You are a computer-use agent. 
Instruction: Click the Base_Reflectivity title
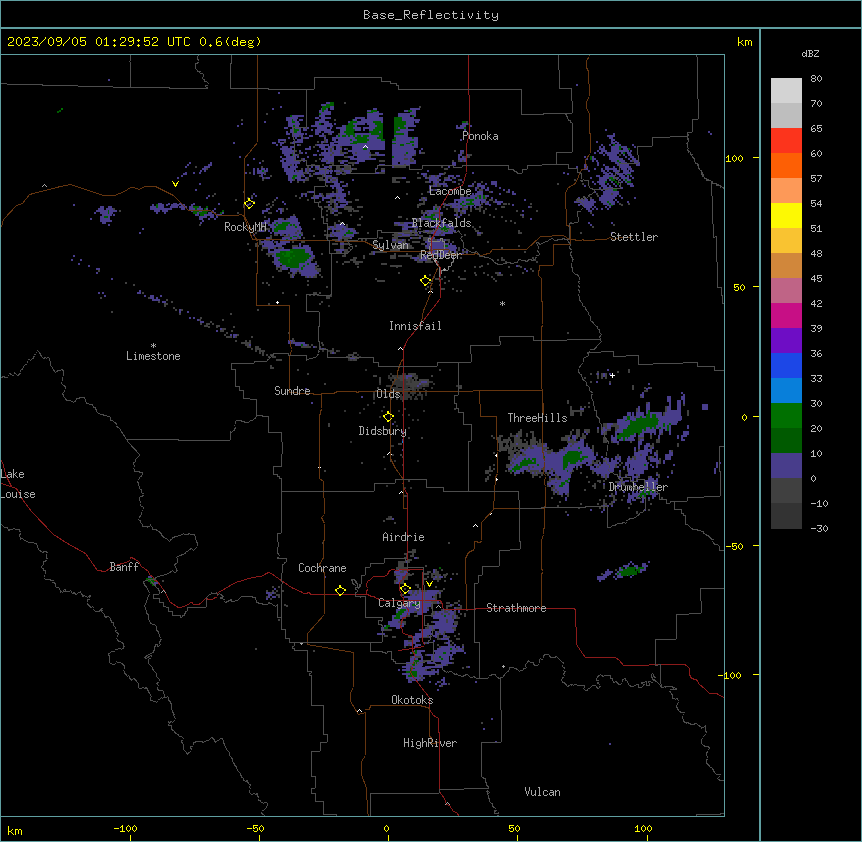[431, 15]
